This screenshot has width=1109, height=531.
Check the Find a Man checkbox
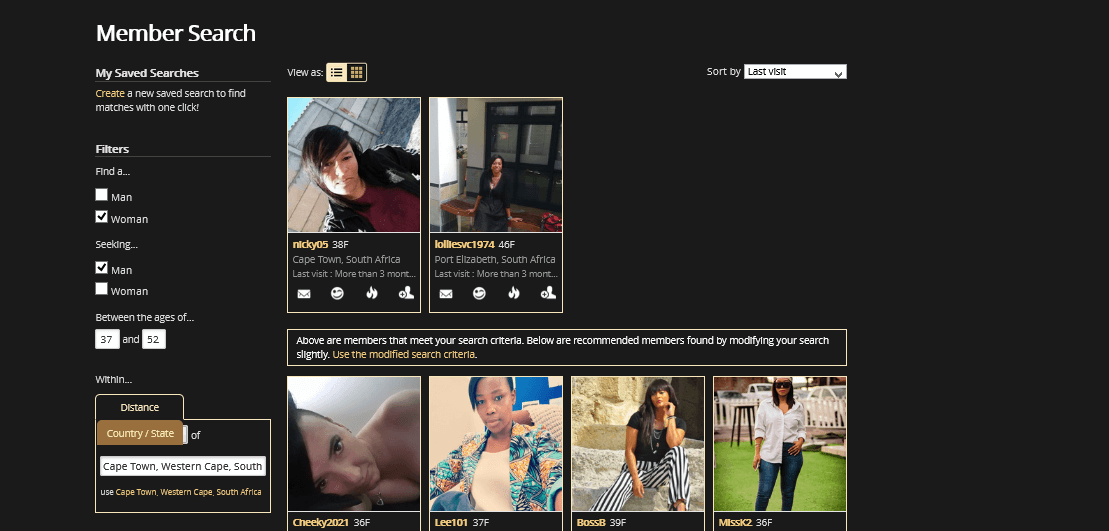tap(101, 194)
